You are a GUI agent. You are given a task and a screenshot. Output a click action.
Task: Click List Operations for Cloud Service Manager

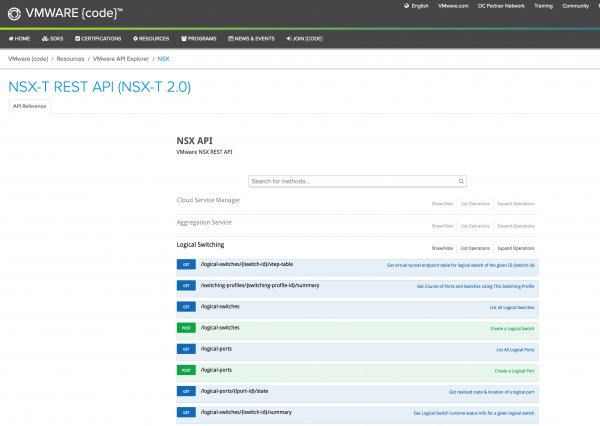click(475, 204)
